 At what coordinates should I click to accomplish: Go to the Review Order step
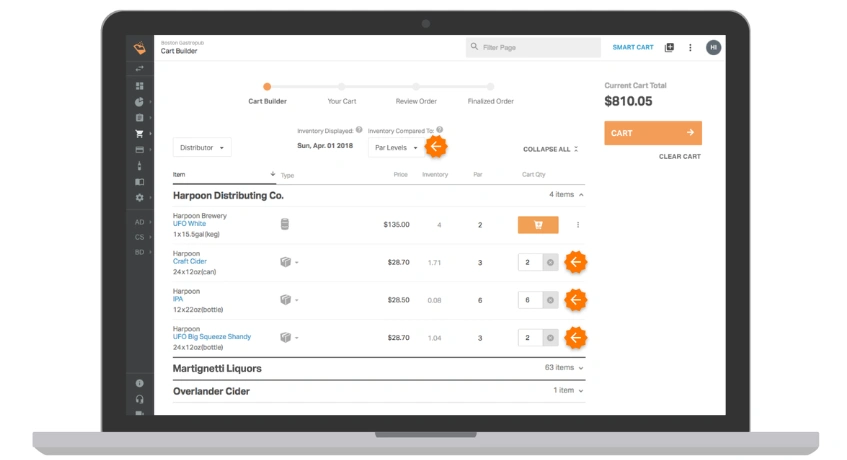click(x=416, y=101)
